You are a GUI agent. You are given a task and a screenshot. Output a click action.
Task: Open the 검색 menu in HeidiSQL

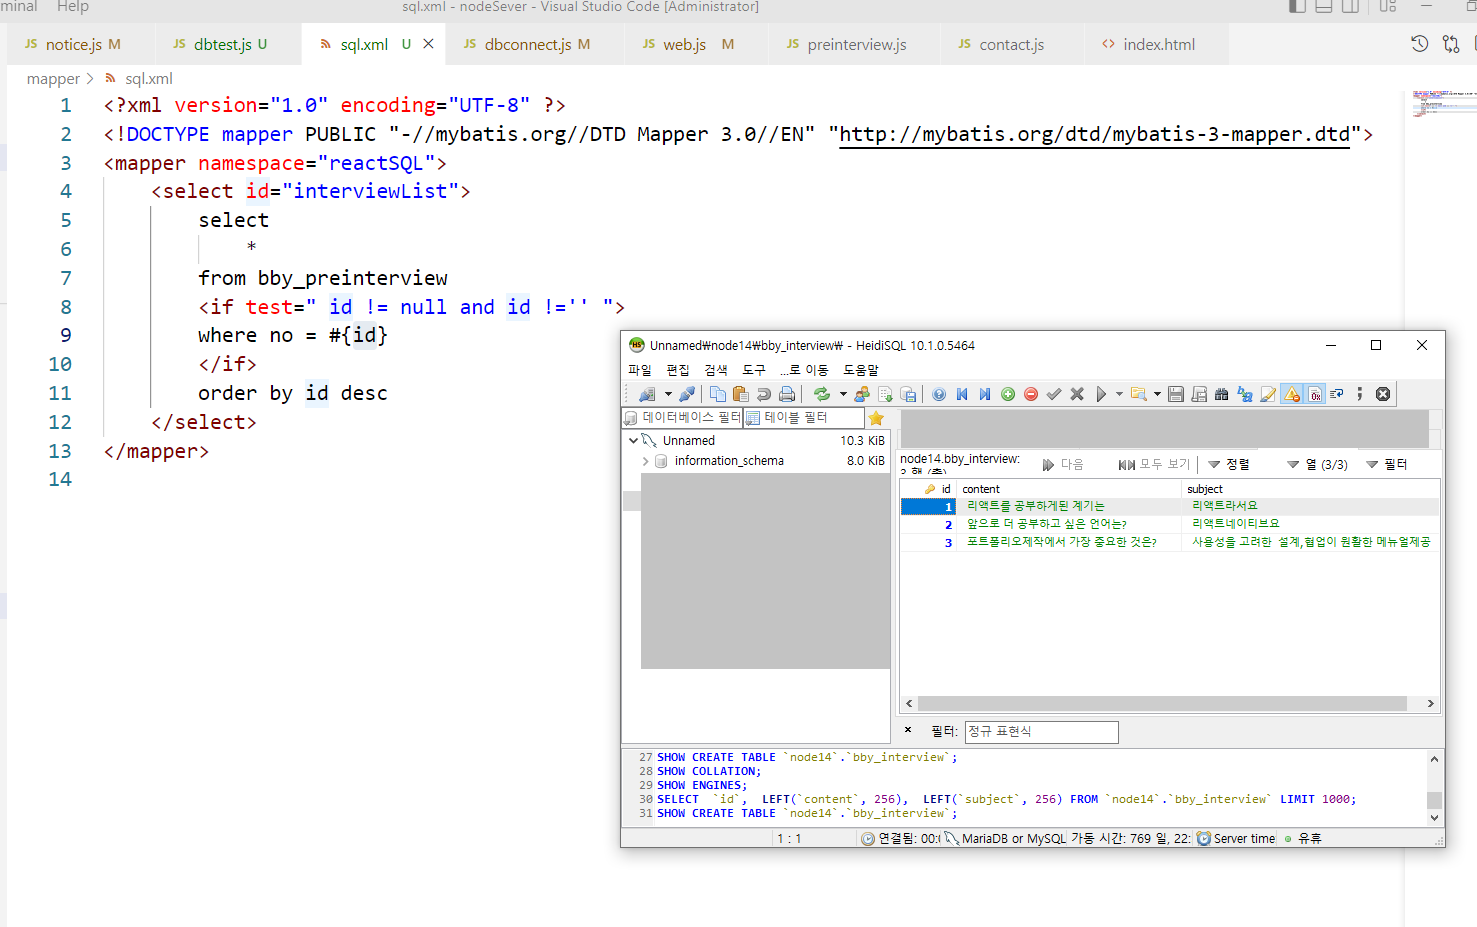click(716, 370)
